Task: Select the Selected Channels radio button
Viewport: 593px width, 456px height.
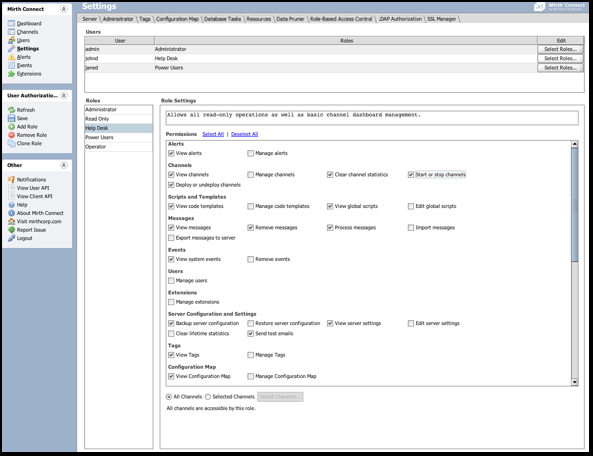Action: click(208, 397)
